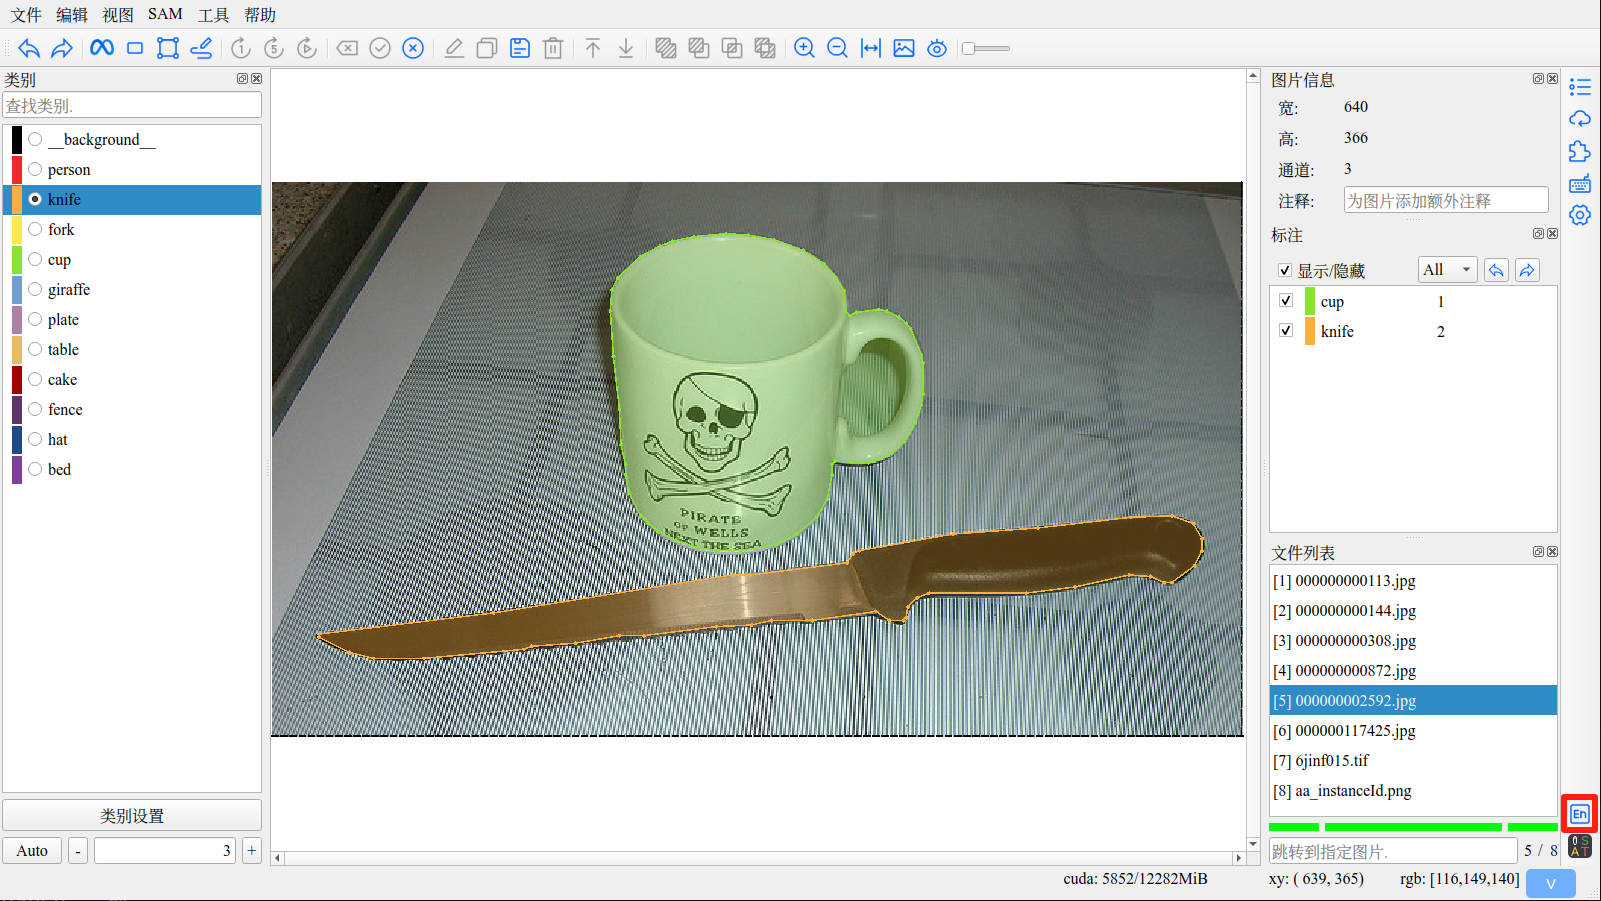Cancel annotation with the X circle icon
Viewport: 1601px width, 901px height.
pos(413,48)
